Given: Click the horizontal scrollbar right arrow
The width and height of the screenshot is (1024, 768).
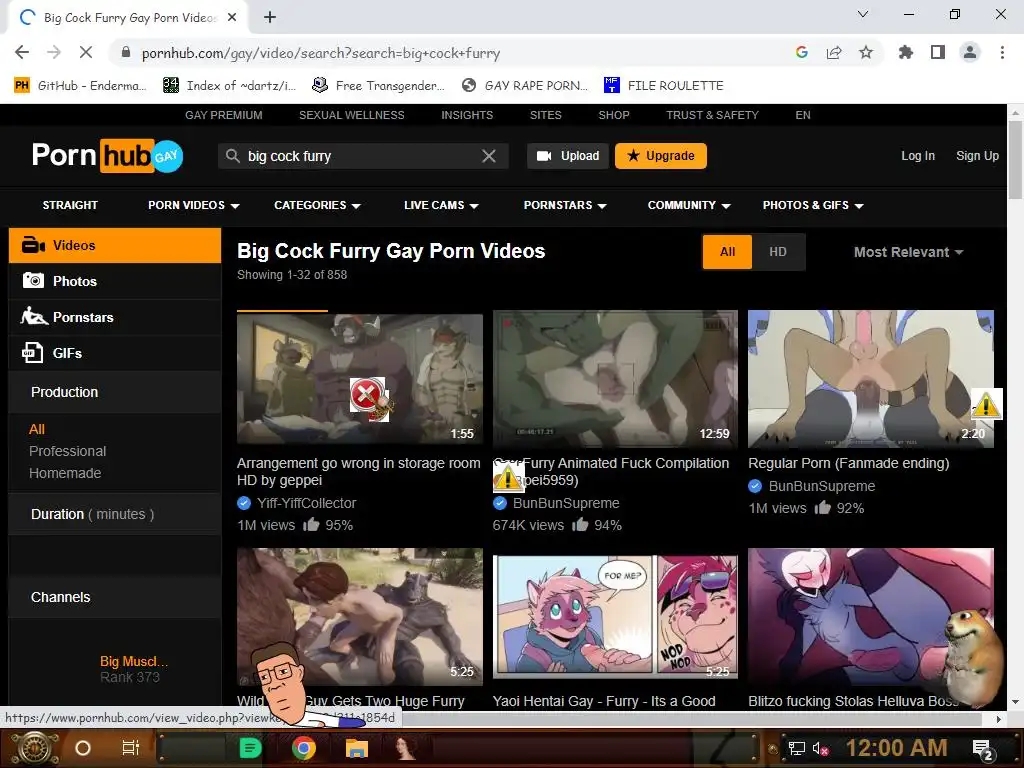Looking at the screenshot, I should click(999, 719).
